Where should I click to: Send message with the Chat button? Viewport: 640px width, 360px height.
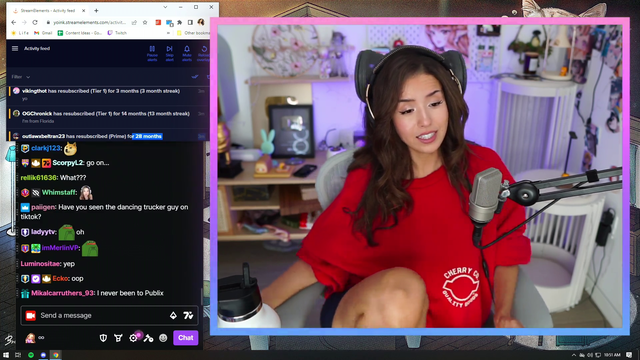tap(186, 338)
